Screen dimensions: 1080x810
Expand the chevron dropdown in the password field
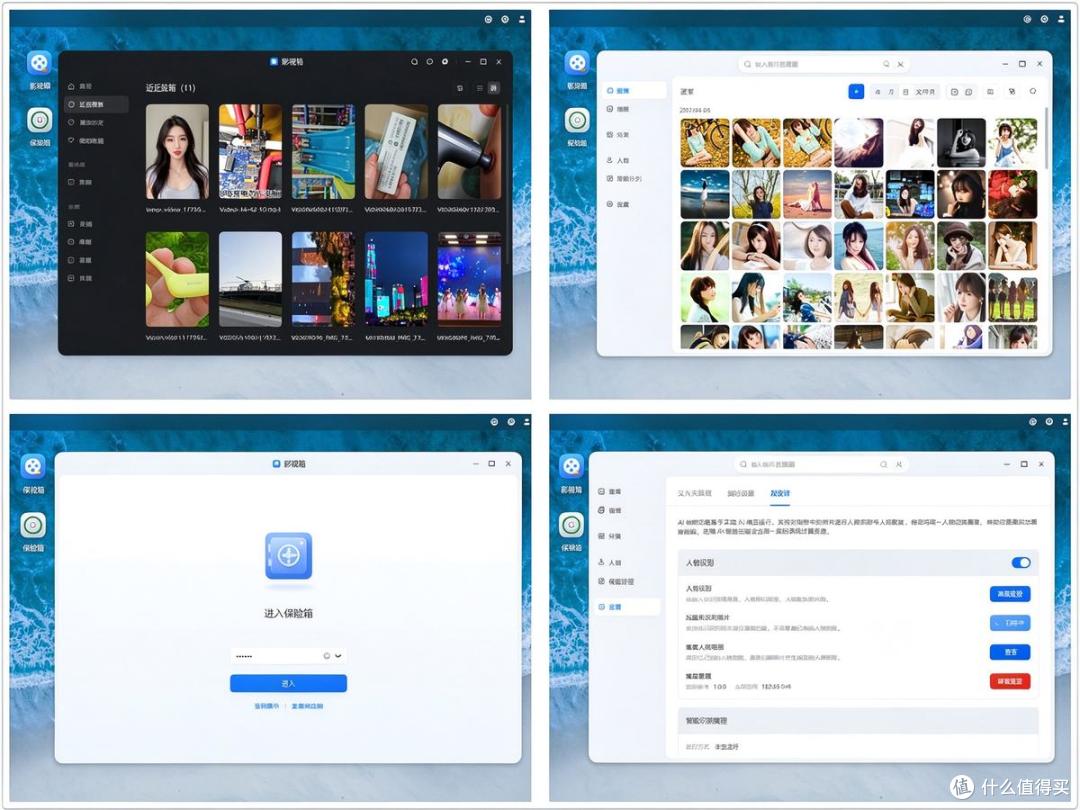338,656
